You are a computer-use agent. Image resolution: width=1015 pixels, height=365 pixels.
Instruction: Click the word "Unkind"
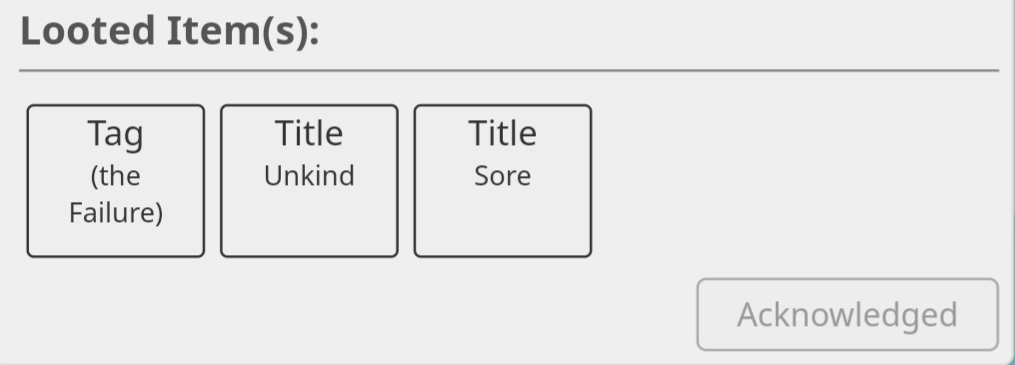coord(309,176)
